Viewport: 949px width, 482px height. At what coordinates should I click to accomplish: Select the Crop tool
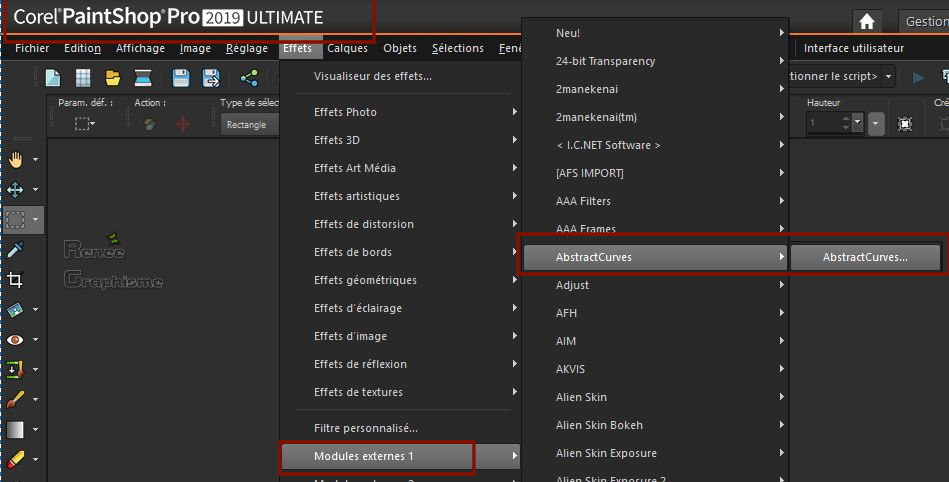(x=15, y=279)
